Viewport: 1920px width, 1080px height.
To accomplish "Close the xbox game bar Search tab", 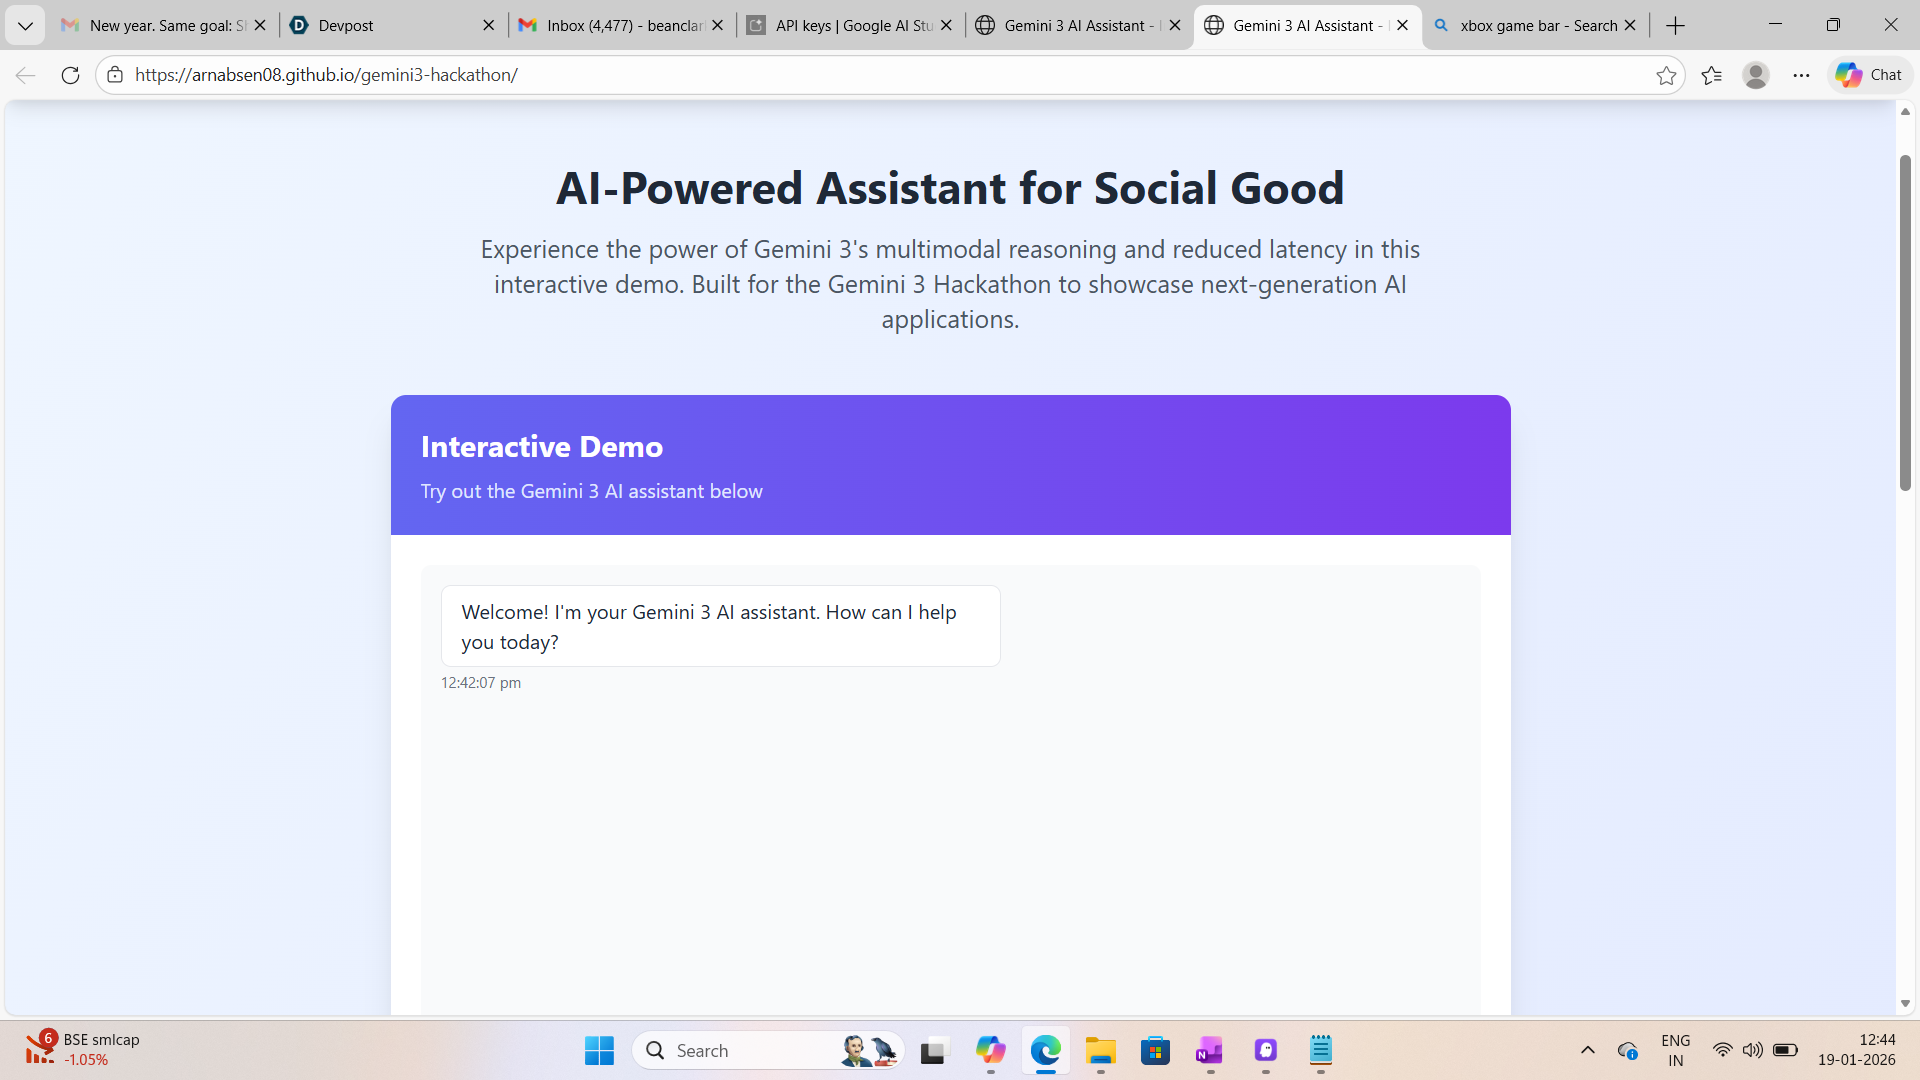I will [x=1630, y=25].
